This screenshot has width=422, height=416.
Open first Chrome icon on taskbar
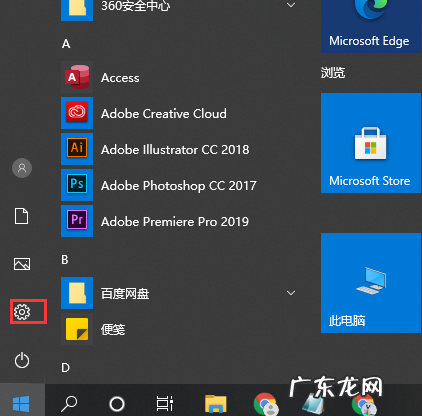[266, 404]
